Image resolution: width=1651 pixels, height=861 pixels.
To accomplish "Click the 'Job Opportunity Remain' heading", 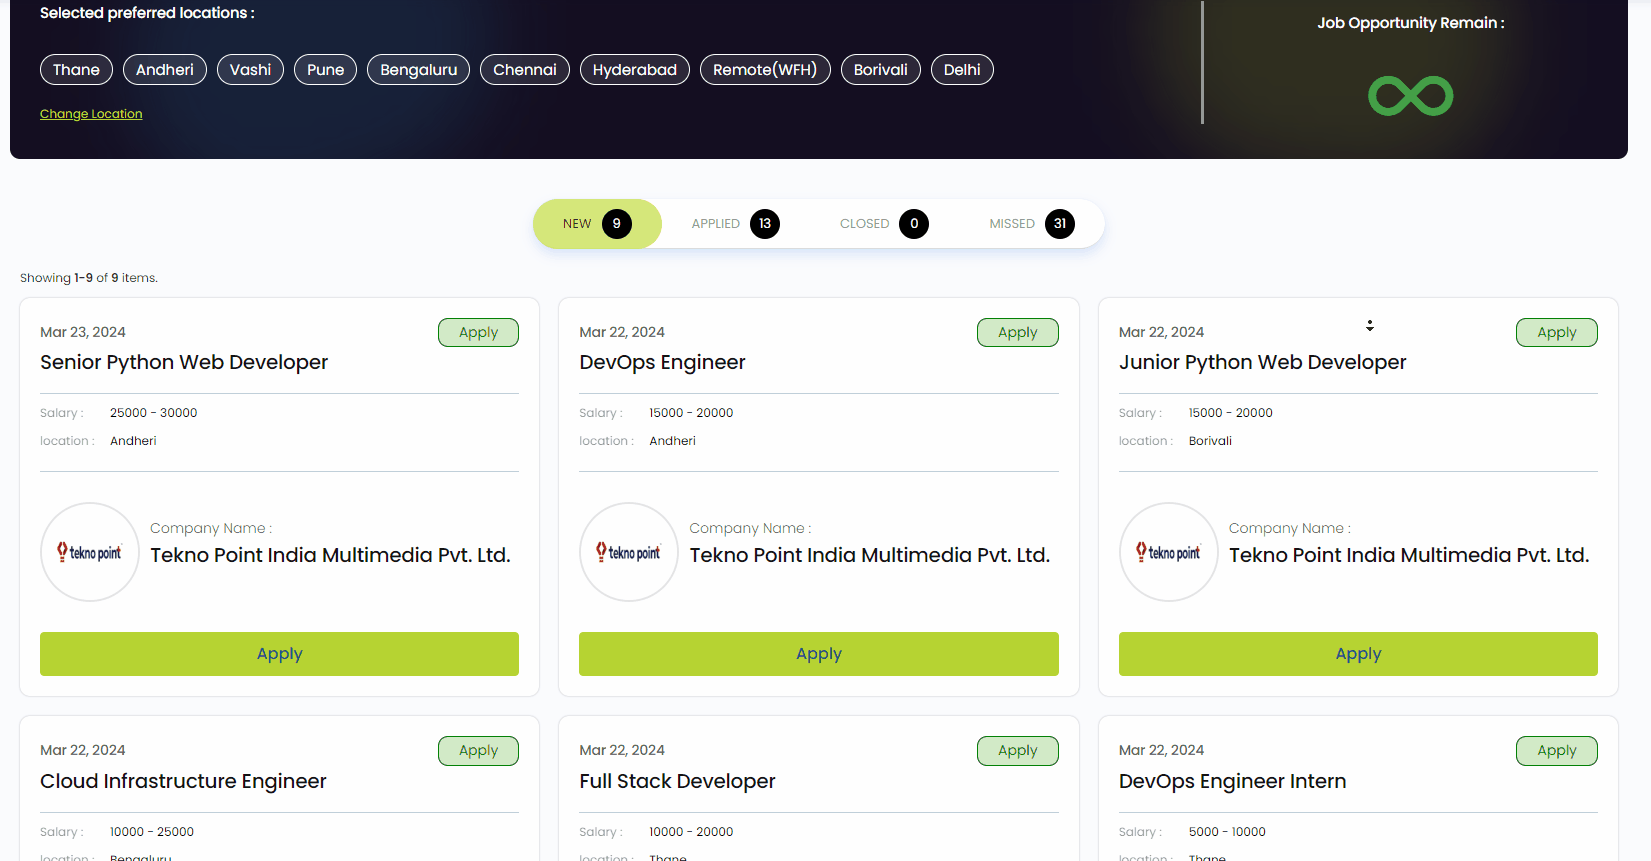I will (x=1411, y=23).
